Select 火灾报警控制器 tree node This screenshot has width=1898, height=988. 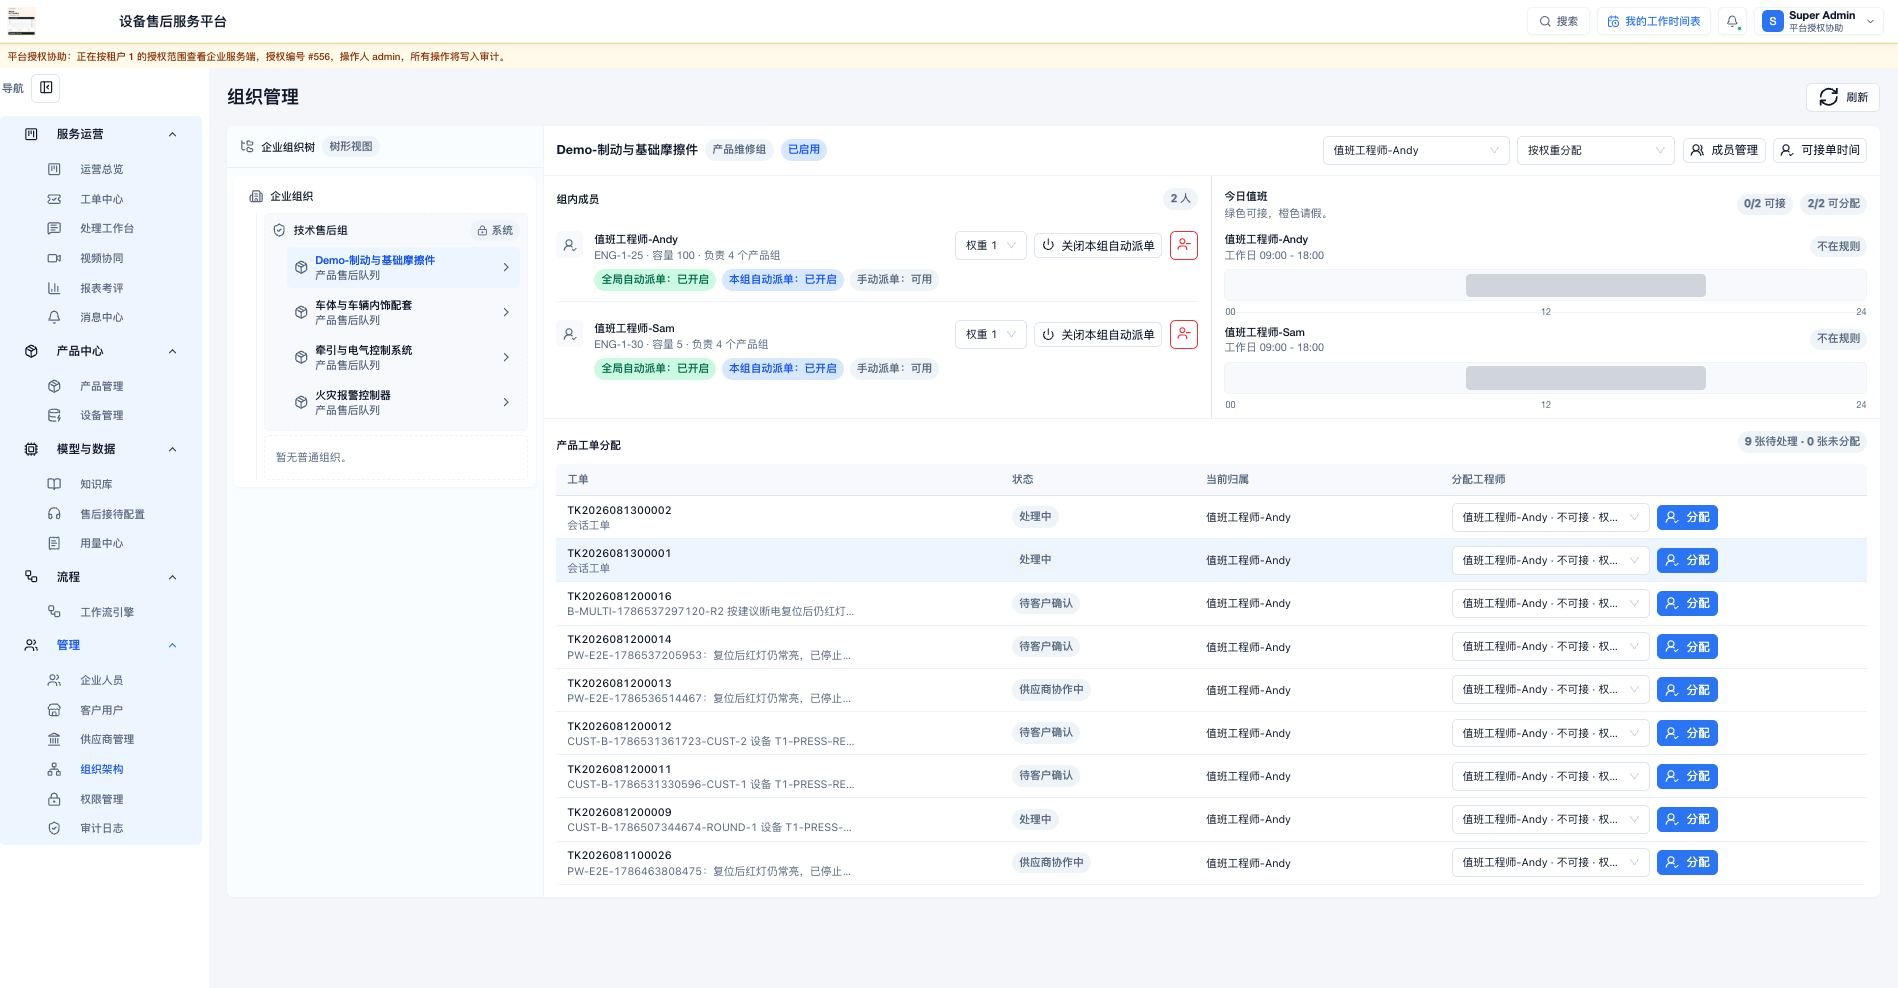403,402
